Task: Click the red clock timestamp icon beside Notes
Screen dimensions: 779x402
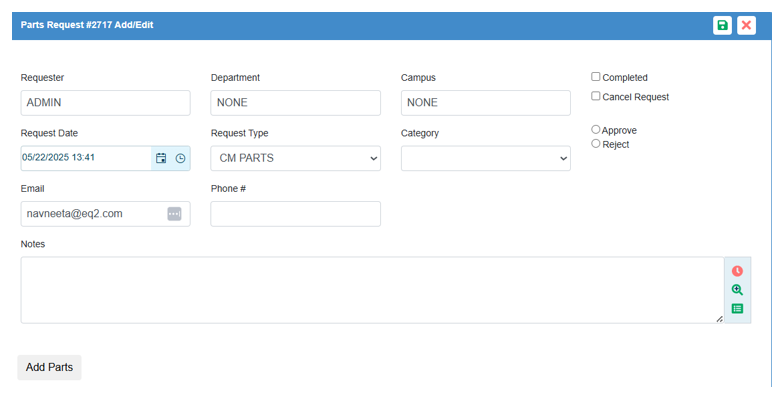Action: click(x=737, y=271)
